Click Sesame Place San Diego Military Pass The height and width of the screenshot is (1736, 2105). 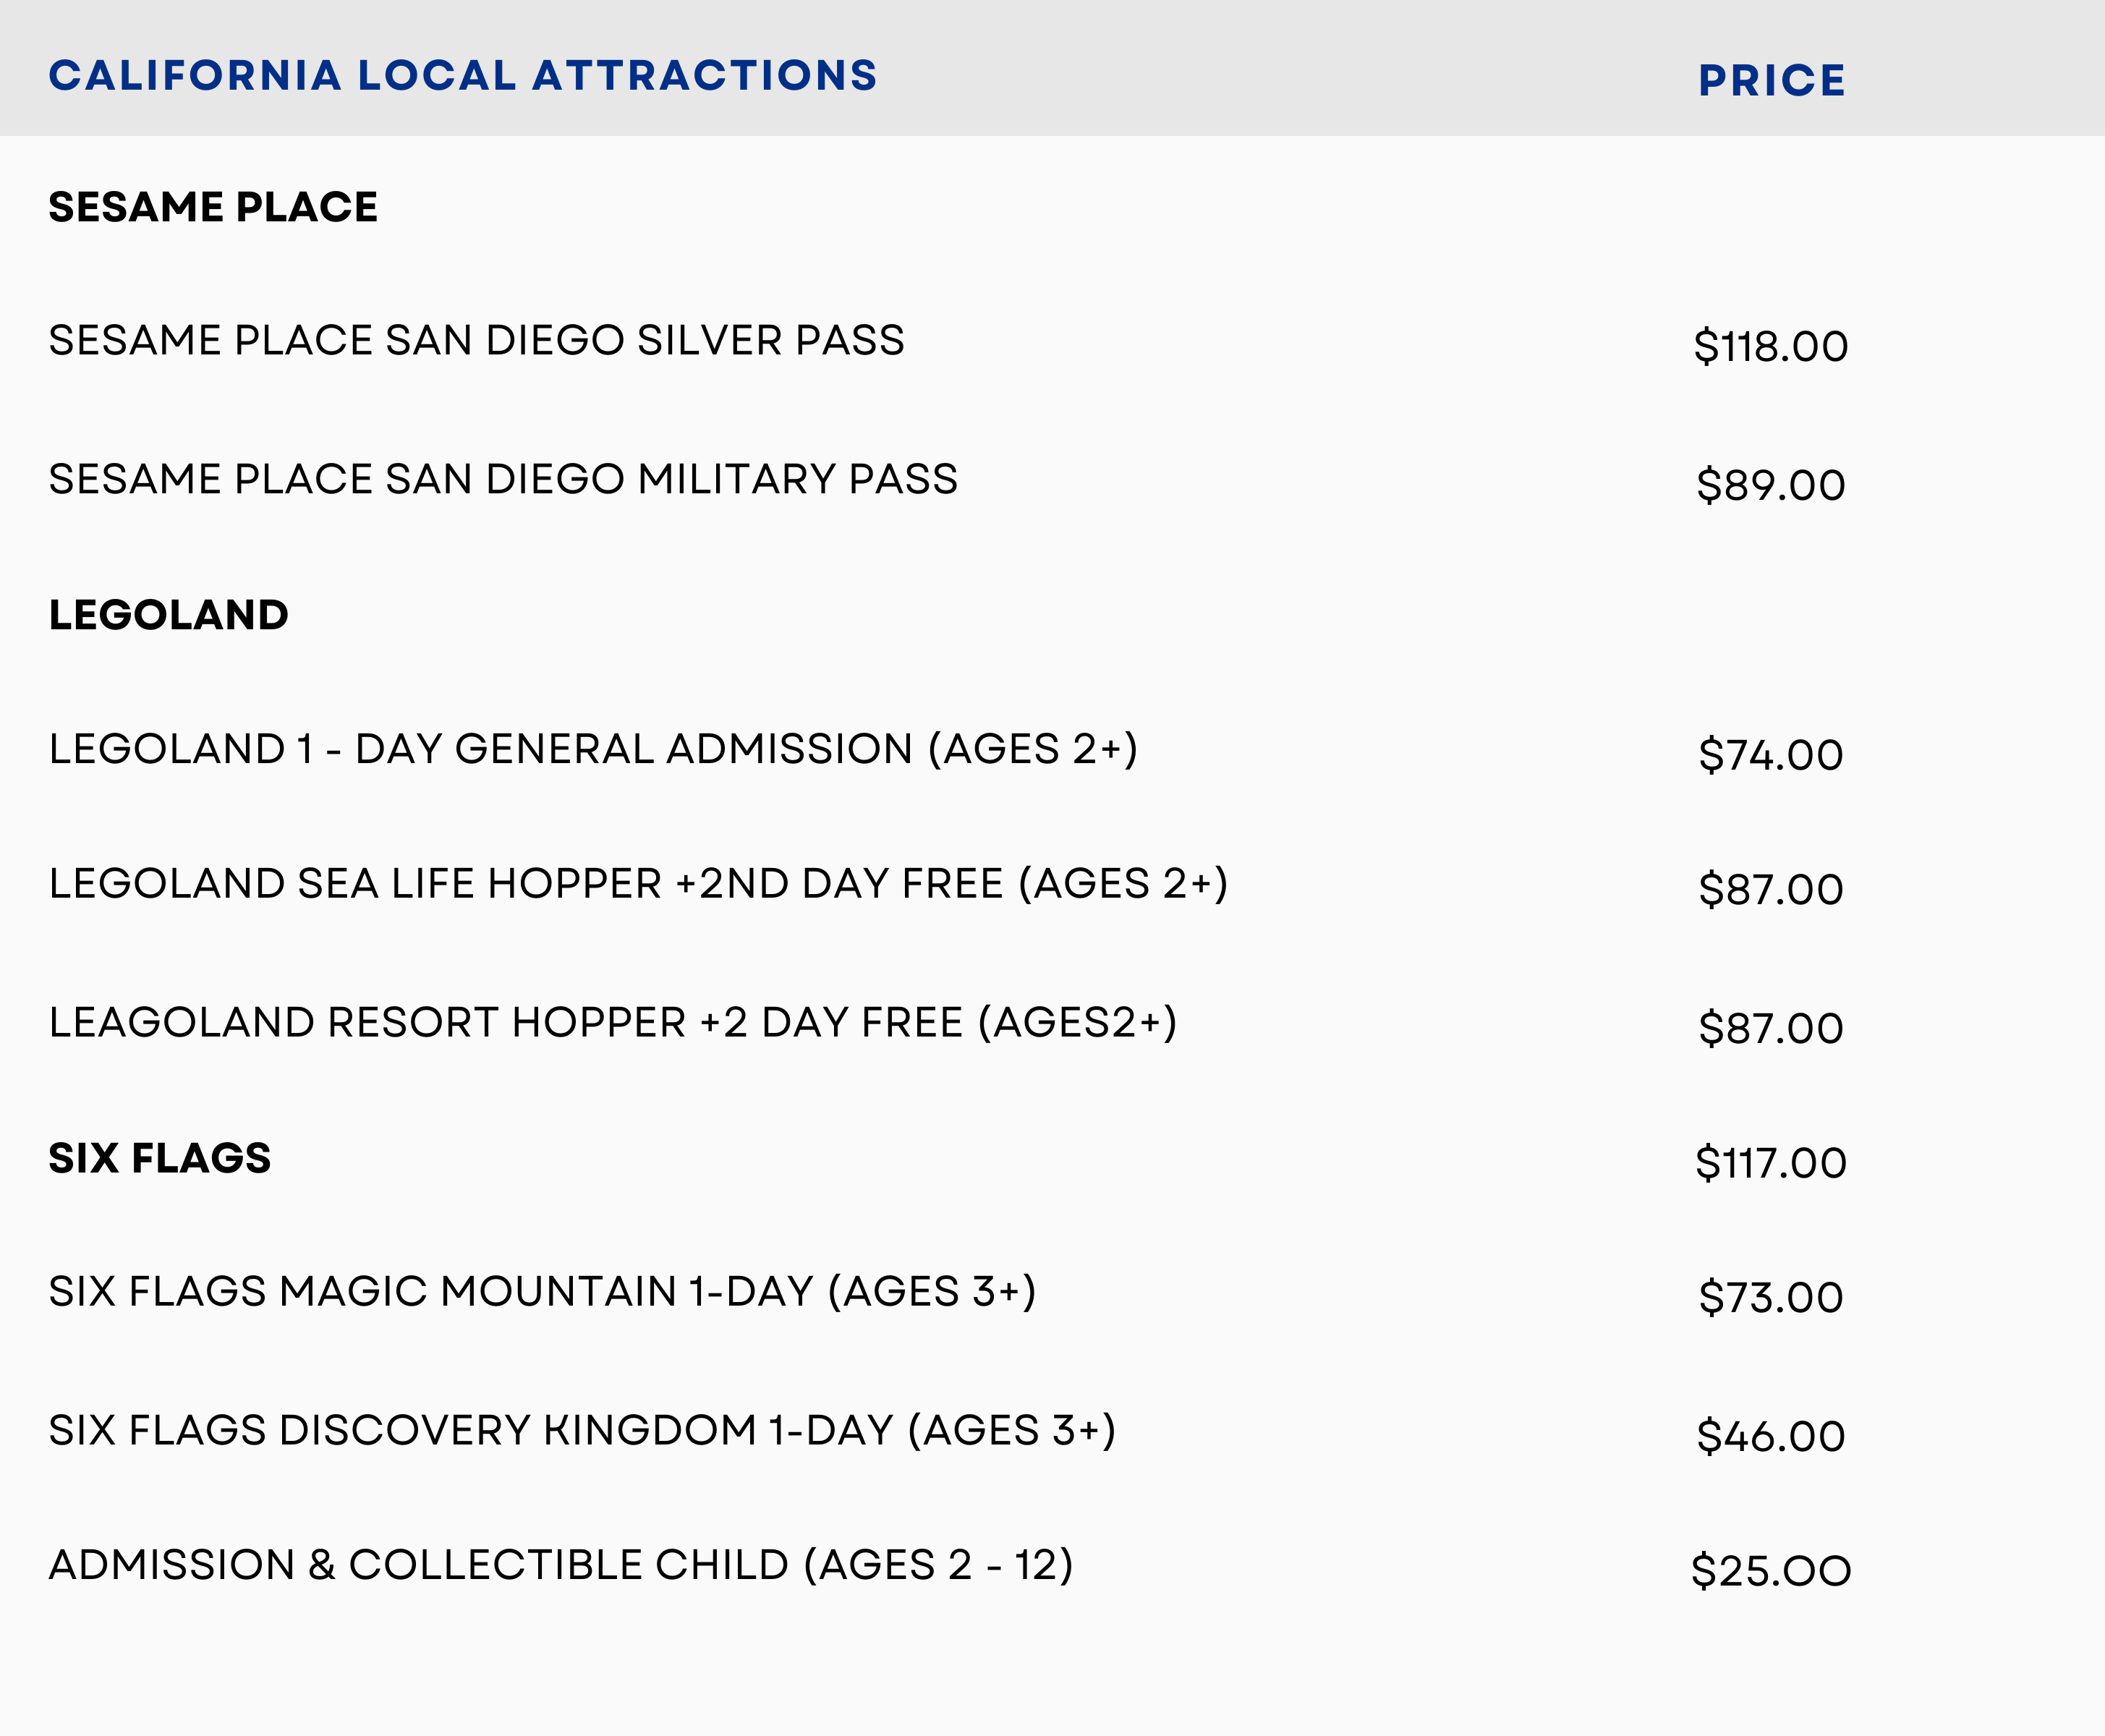(503, 480)
